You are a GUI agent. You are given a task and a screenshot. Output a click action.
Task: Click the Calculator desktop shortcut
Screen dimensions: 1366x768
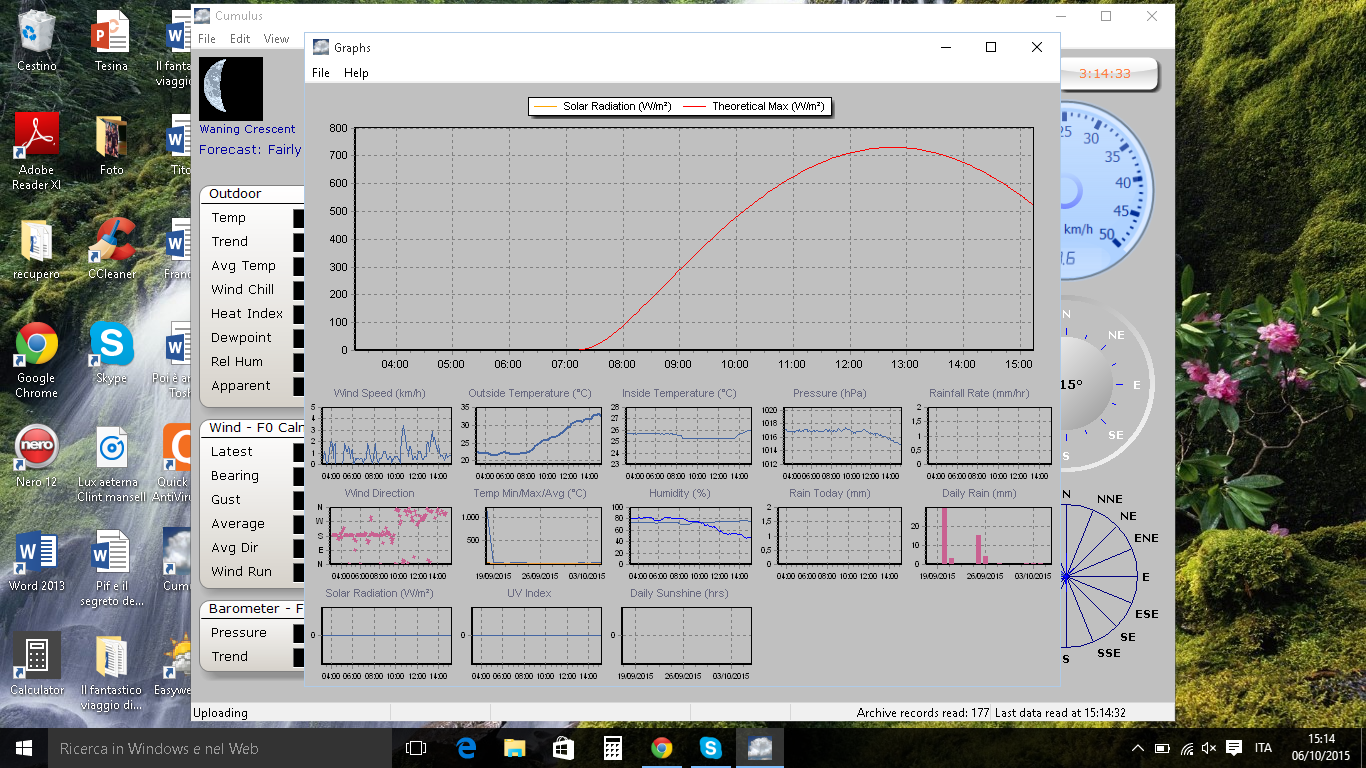point(36,656)
